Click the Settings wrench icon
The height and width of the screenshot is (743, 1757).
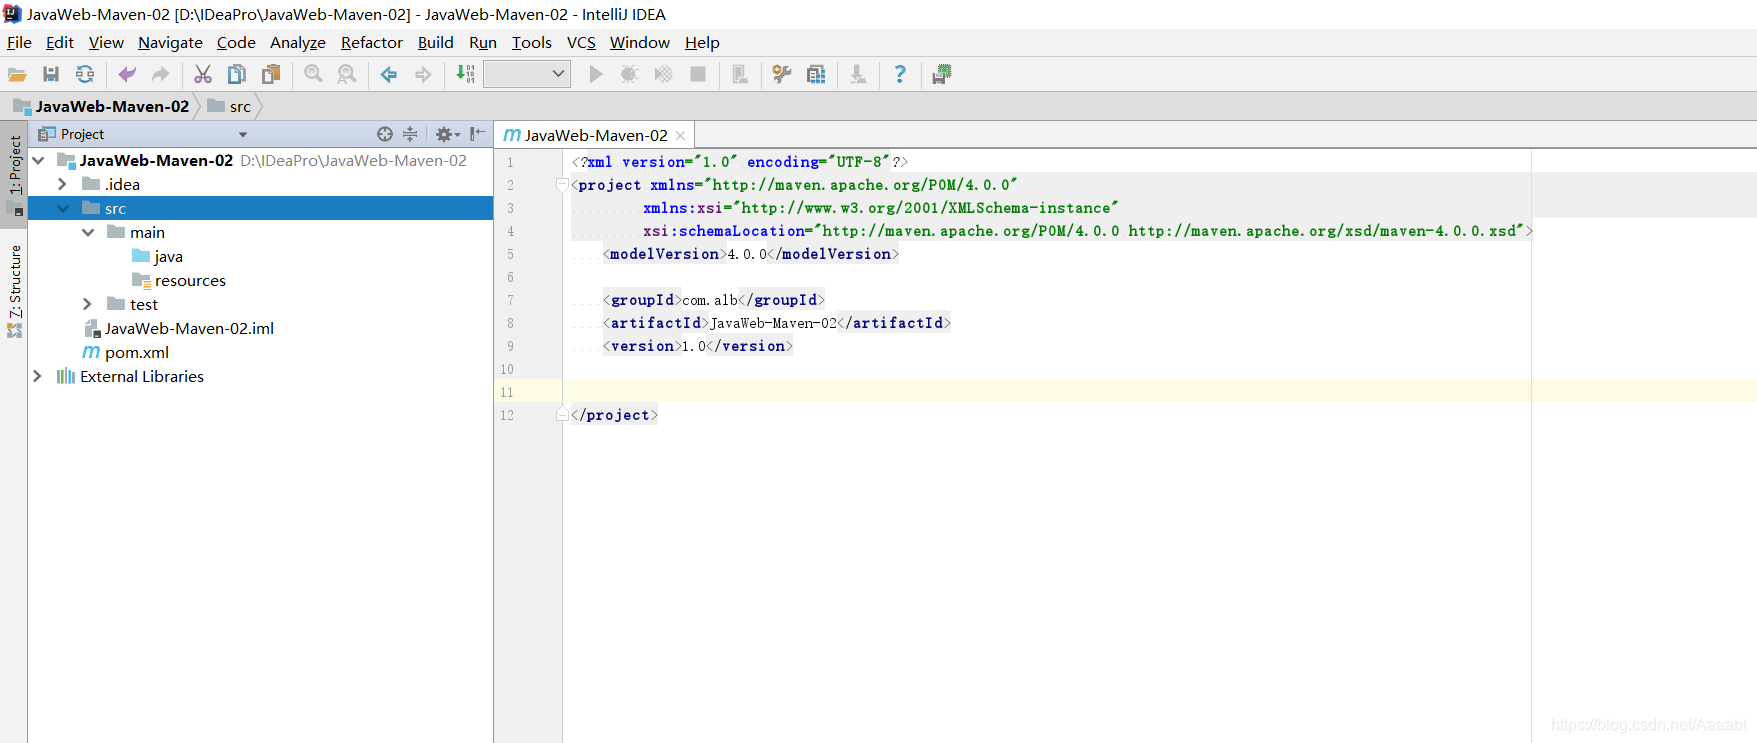click(x=782, y=74)
